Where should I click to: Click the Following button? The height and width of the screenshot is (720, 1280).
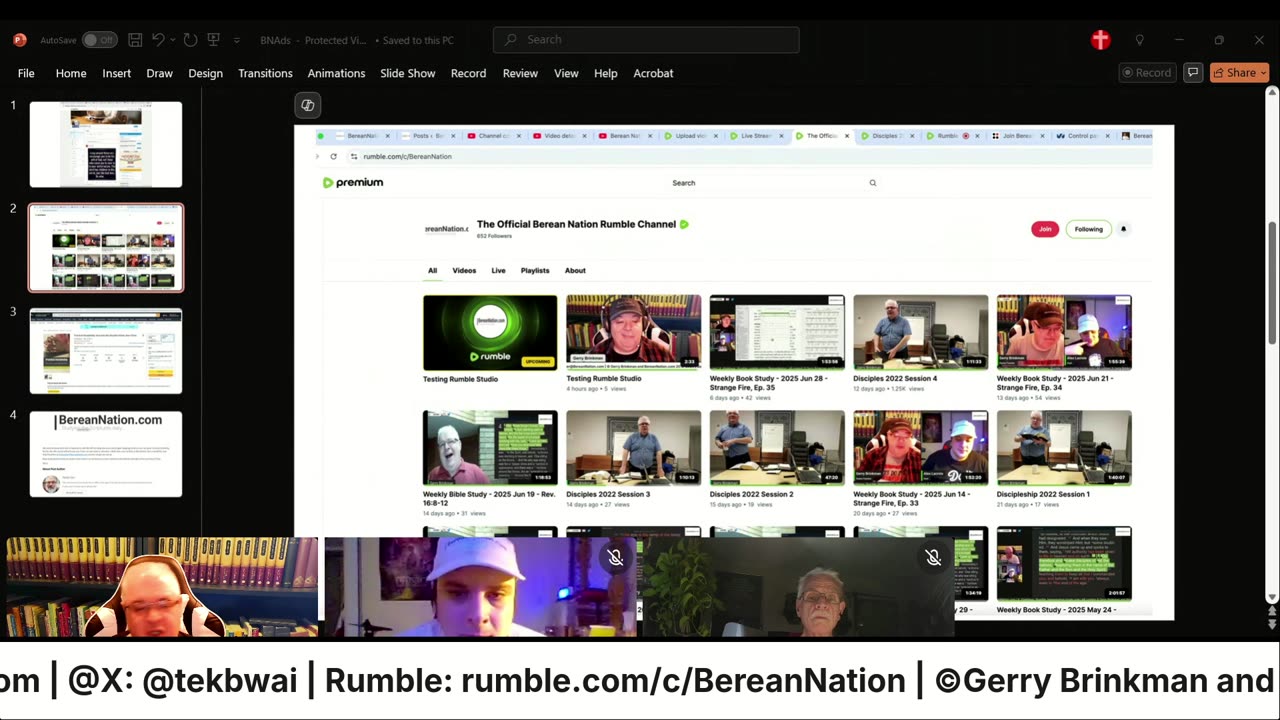[1088, 229]
